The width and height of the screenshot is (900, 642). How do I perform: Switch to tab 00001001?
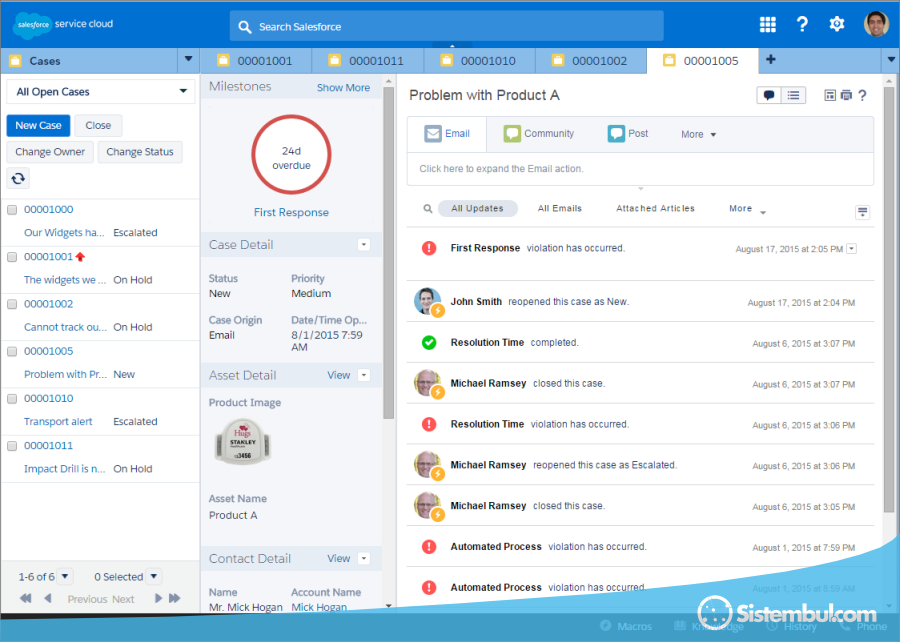256,61
